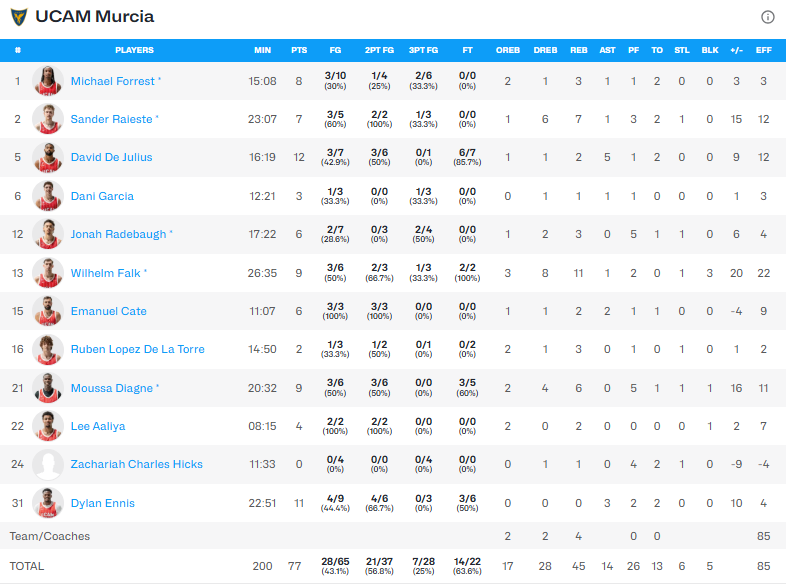Sort by 3PT FG column header
The image size is (786, 584).
pos(424,50)
